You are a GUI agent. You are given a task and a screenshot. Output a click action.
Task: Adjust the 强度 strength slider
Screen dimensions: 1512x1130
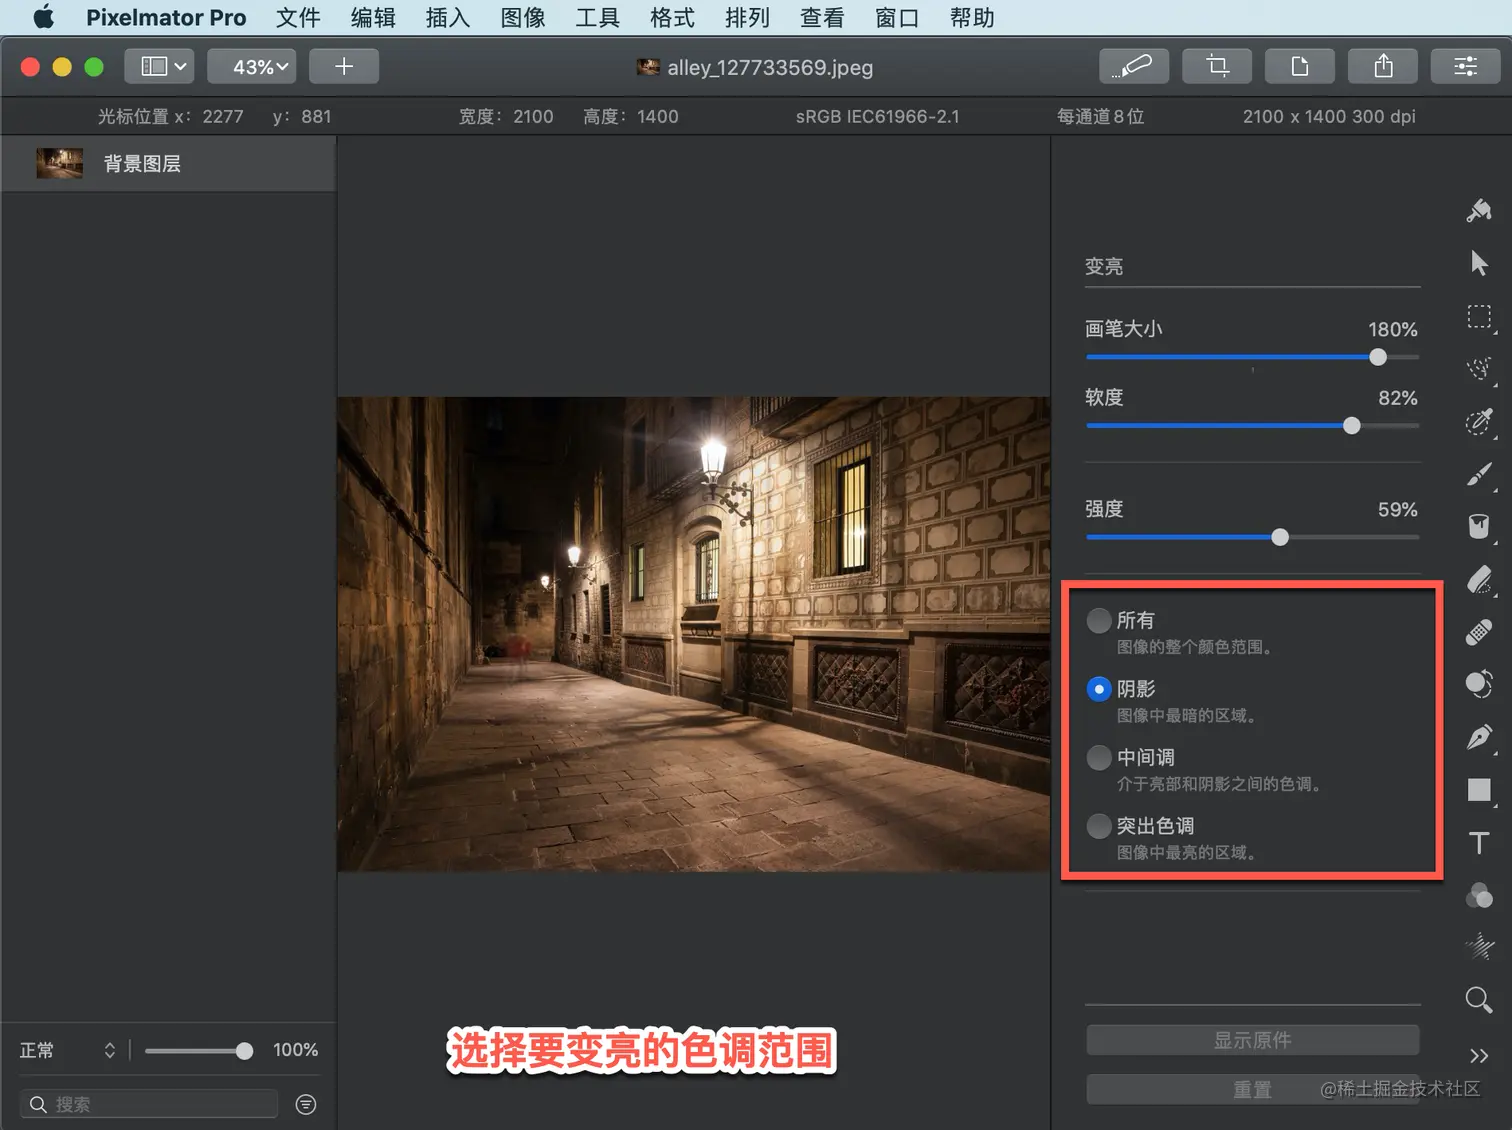[1252, 537]
